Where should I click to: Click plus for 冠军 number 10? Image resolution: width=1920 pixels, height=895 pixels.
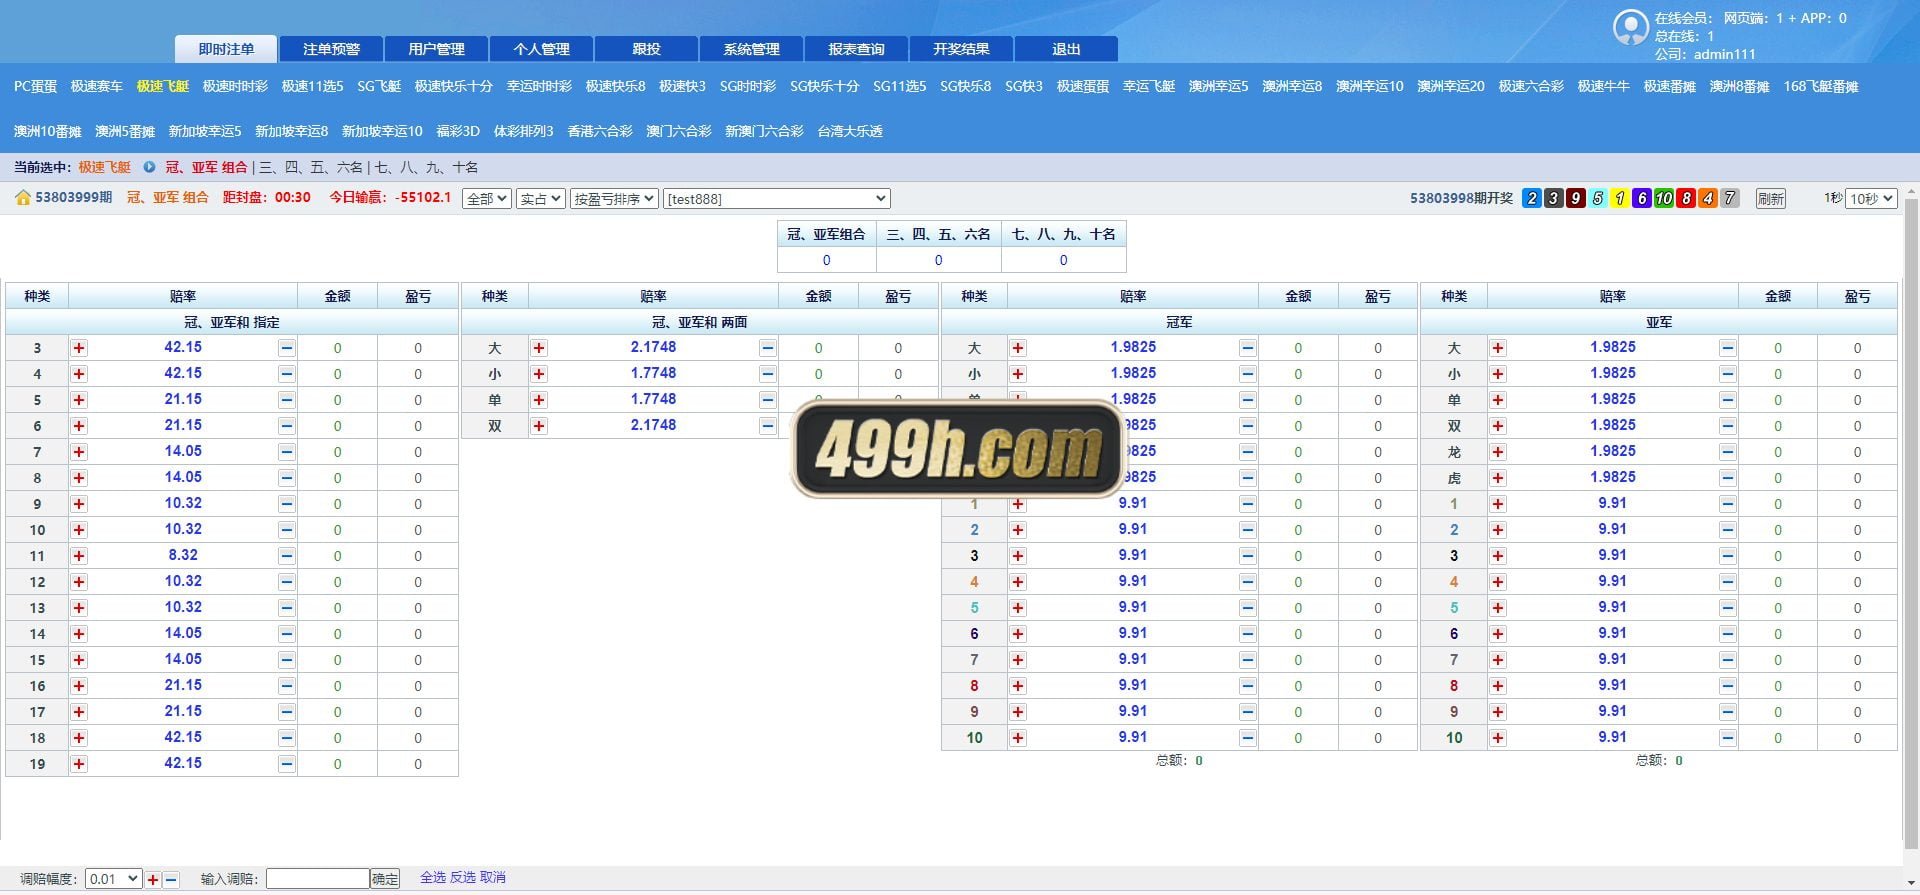click(1018, 738)
